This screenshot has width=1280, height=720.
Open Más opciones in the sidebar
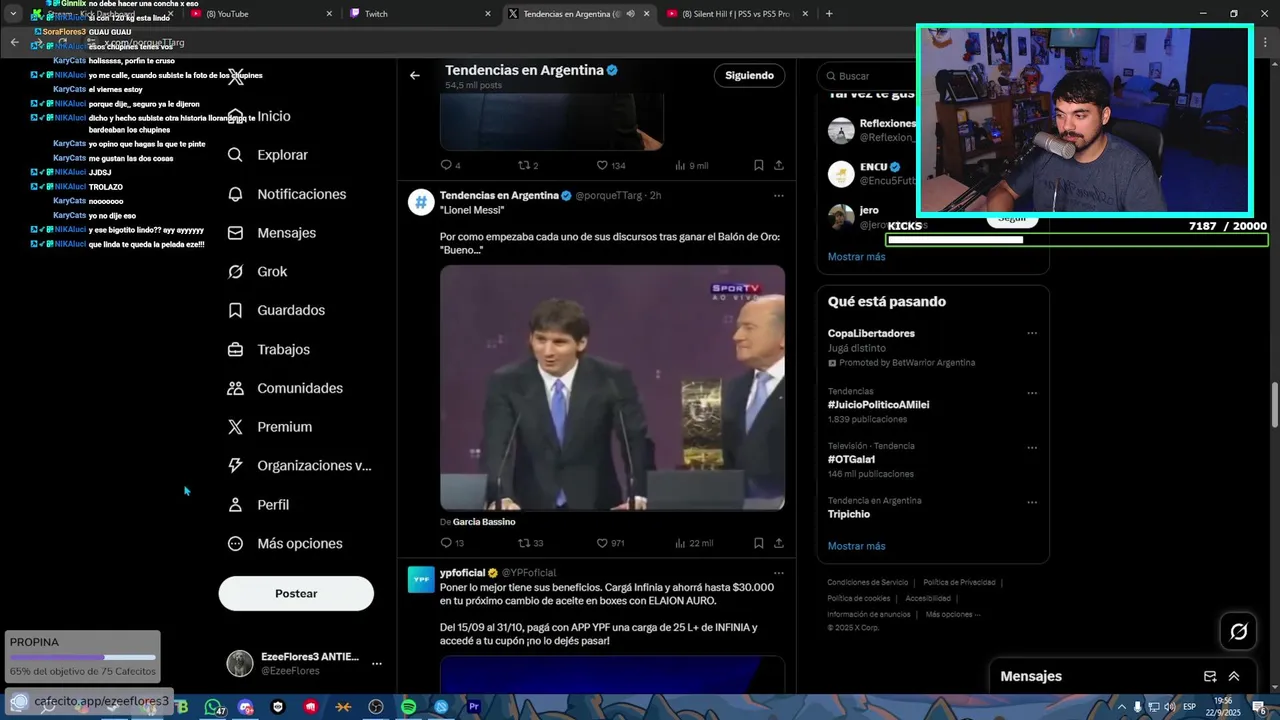(x=285, y=544)
